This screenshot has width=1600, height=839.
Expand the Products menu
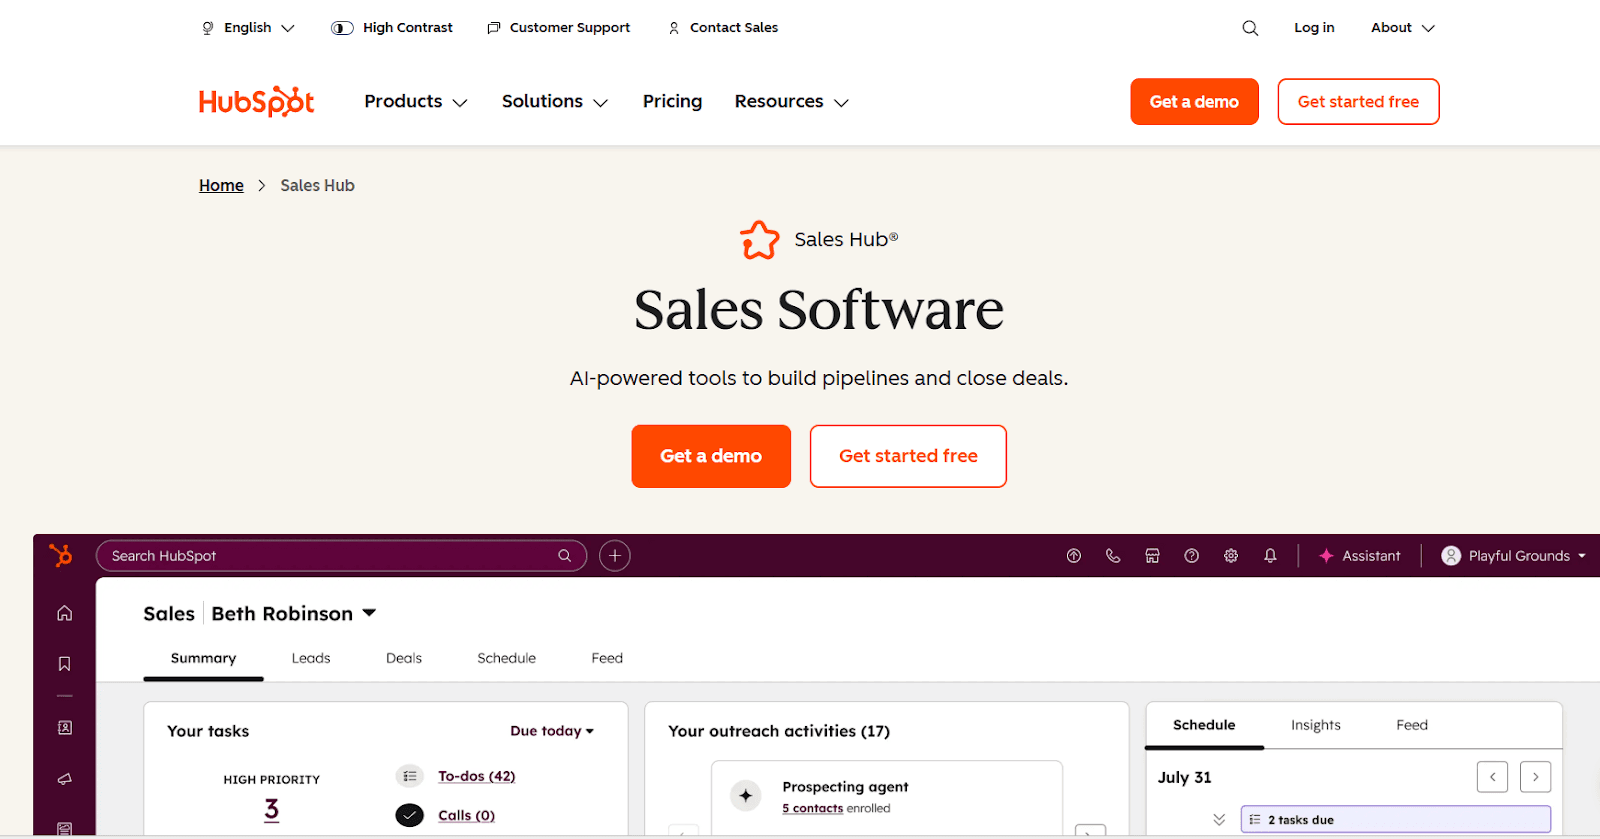tap(416, 102)
